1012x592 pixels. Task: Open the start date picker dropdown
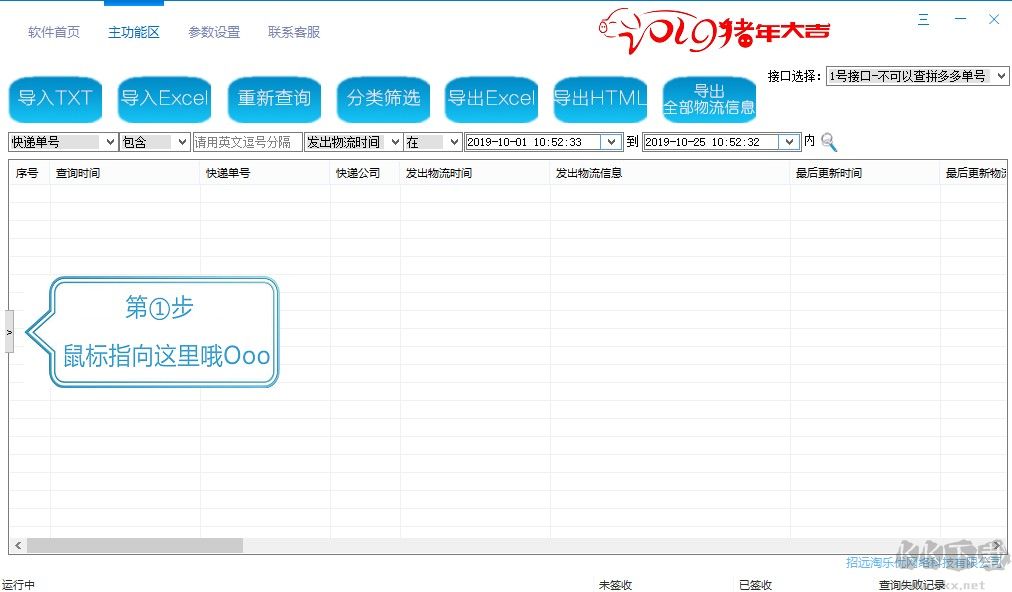(x=611, y=143)
